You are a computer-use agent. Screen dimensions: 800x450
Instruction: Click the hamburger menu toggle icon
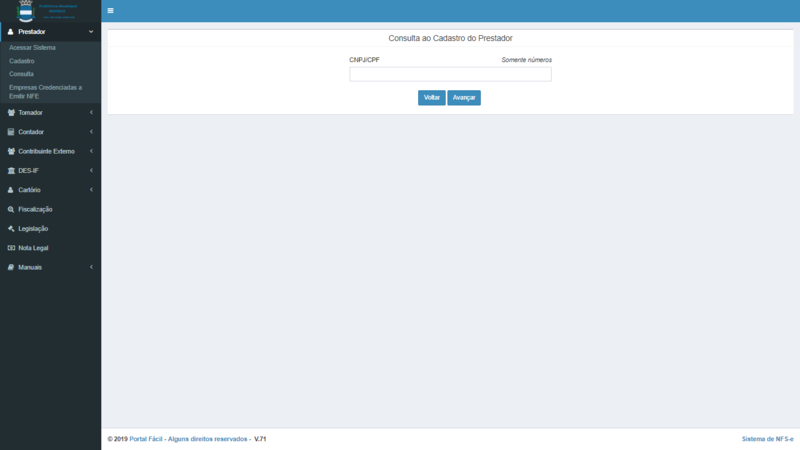[x=110, y=11]
